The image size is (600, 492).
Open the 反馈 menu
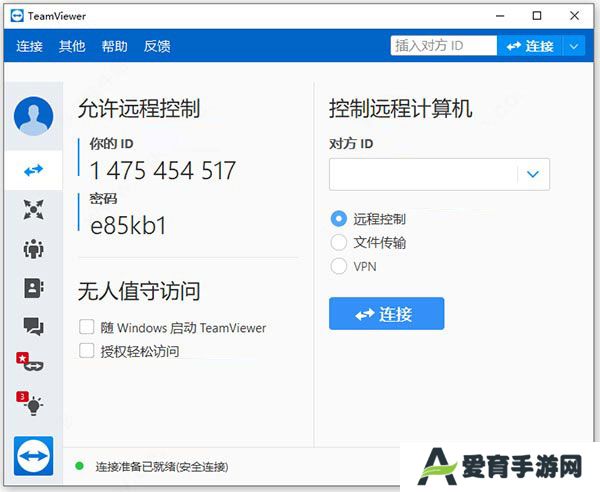pos(157,46)
